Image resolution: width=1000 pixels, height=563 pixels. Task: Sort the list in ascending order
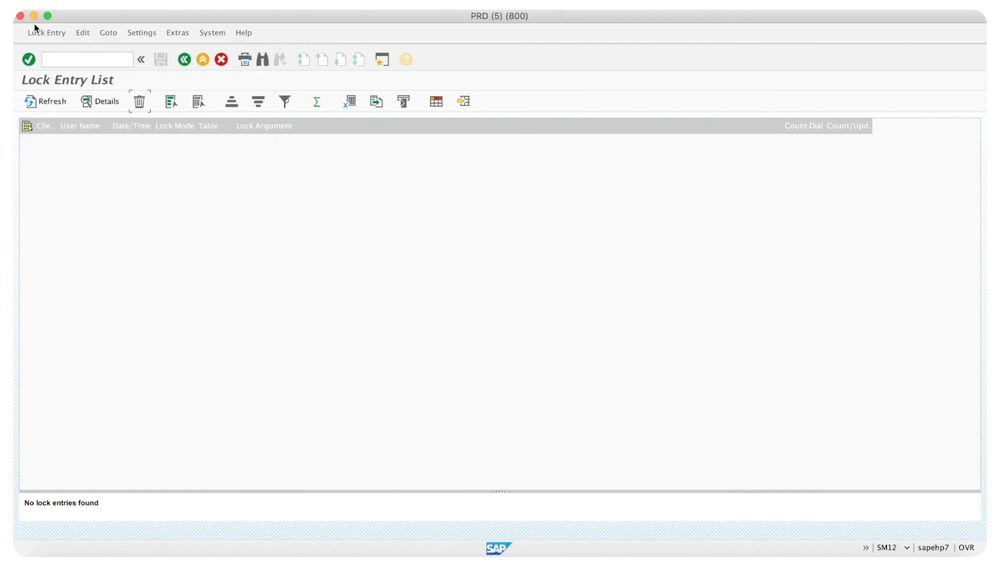coord(232,101)
